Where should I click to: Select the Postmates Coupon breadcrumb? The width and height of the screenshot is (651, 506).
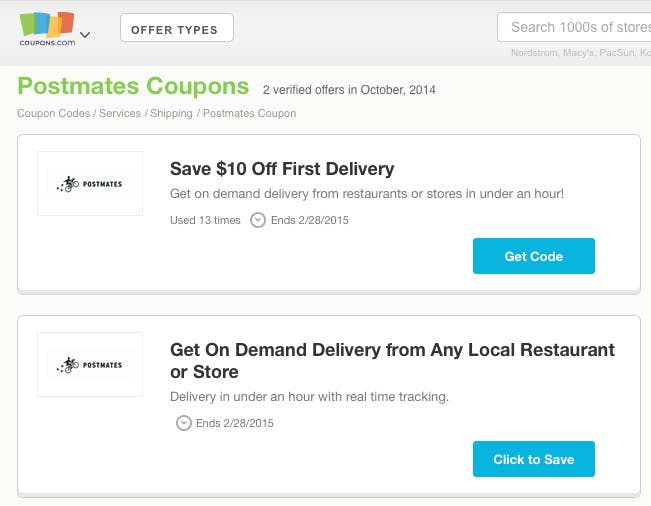250,113
